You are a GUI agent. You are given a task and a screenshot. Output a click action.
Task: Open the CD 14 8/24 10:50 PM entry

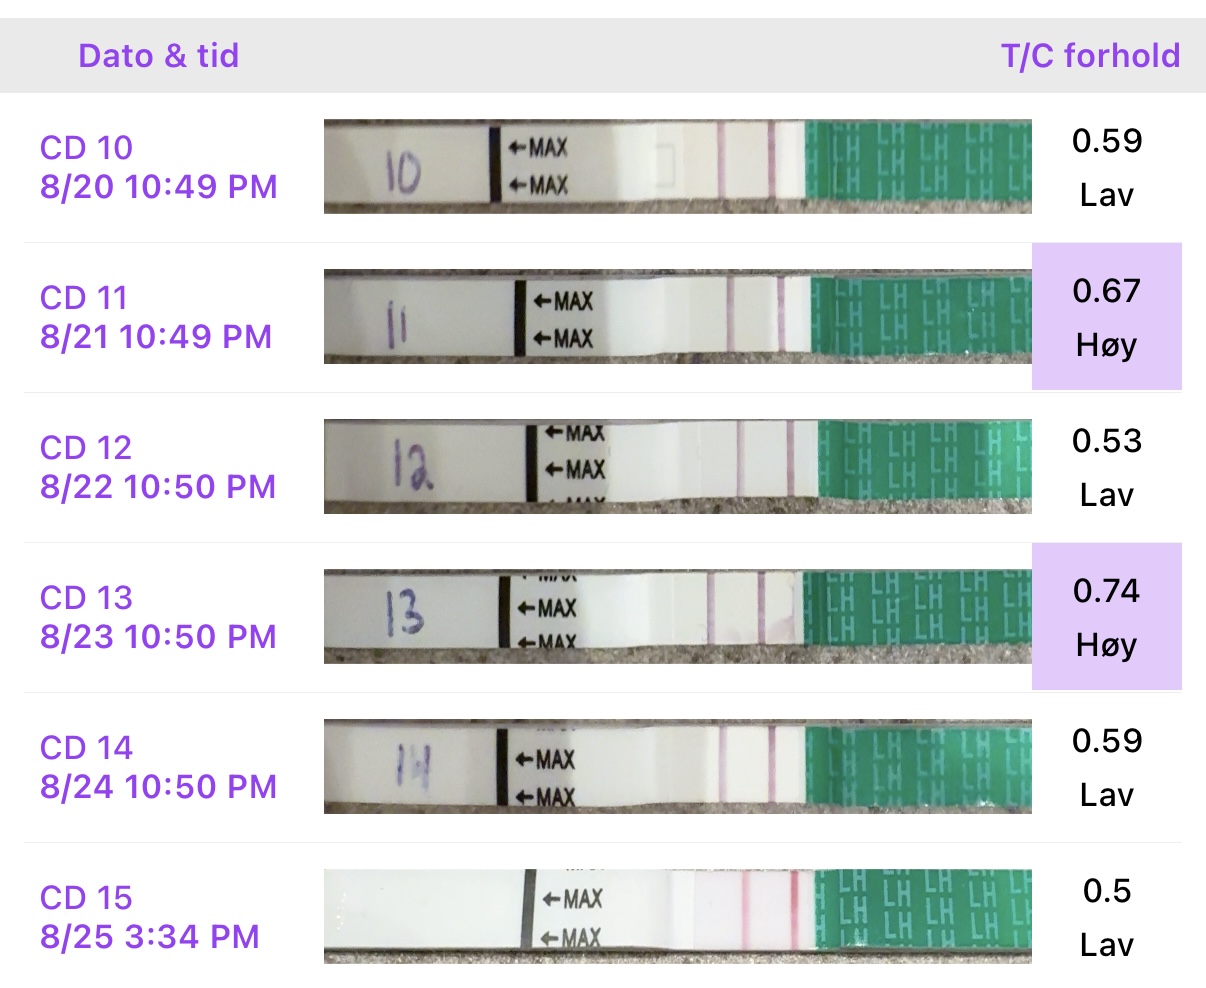(158, 767)
